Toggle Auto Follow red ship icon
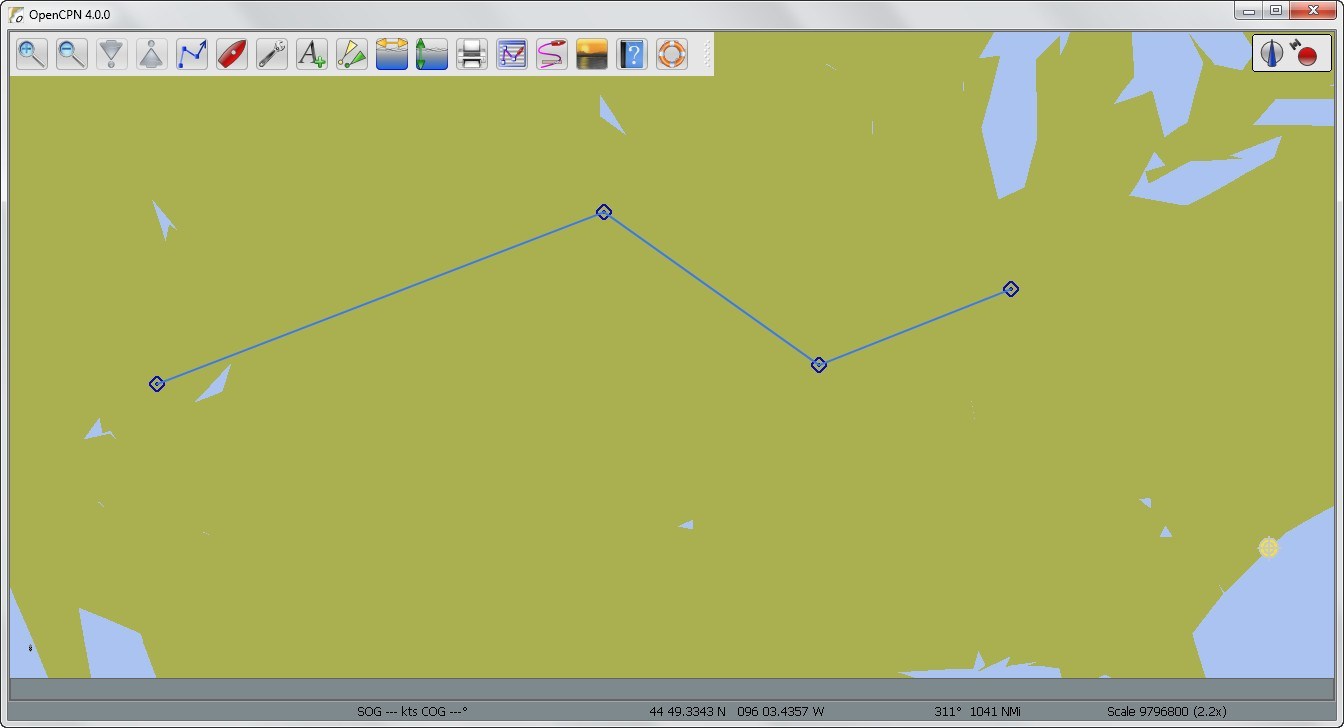 click(x=232, y=54)
